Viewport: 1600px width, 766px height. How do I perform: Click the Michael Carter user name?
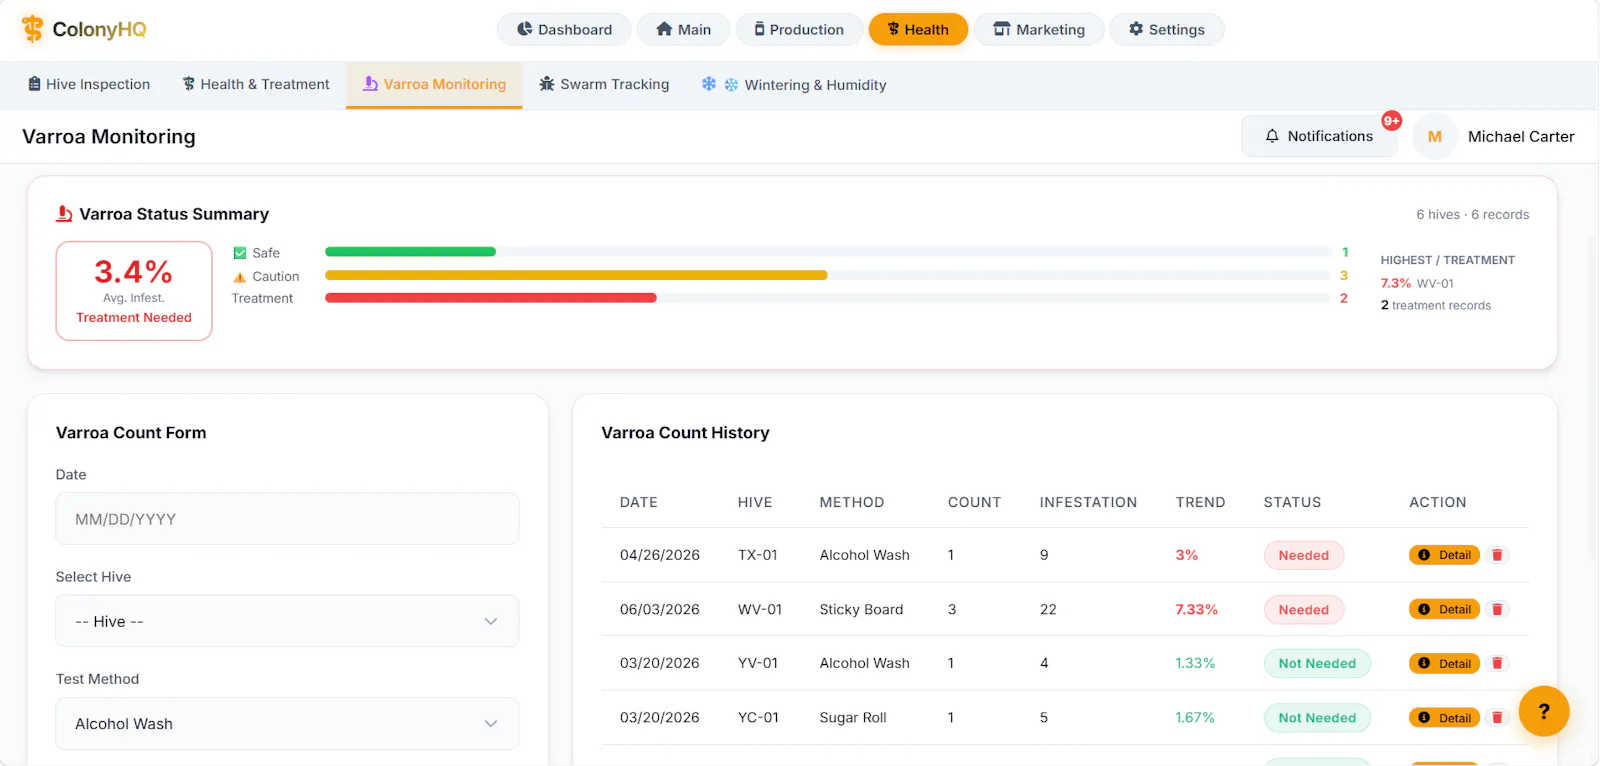(x=1521, y=137)
